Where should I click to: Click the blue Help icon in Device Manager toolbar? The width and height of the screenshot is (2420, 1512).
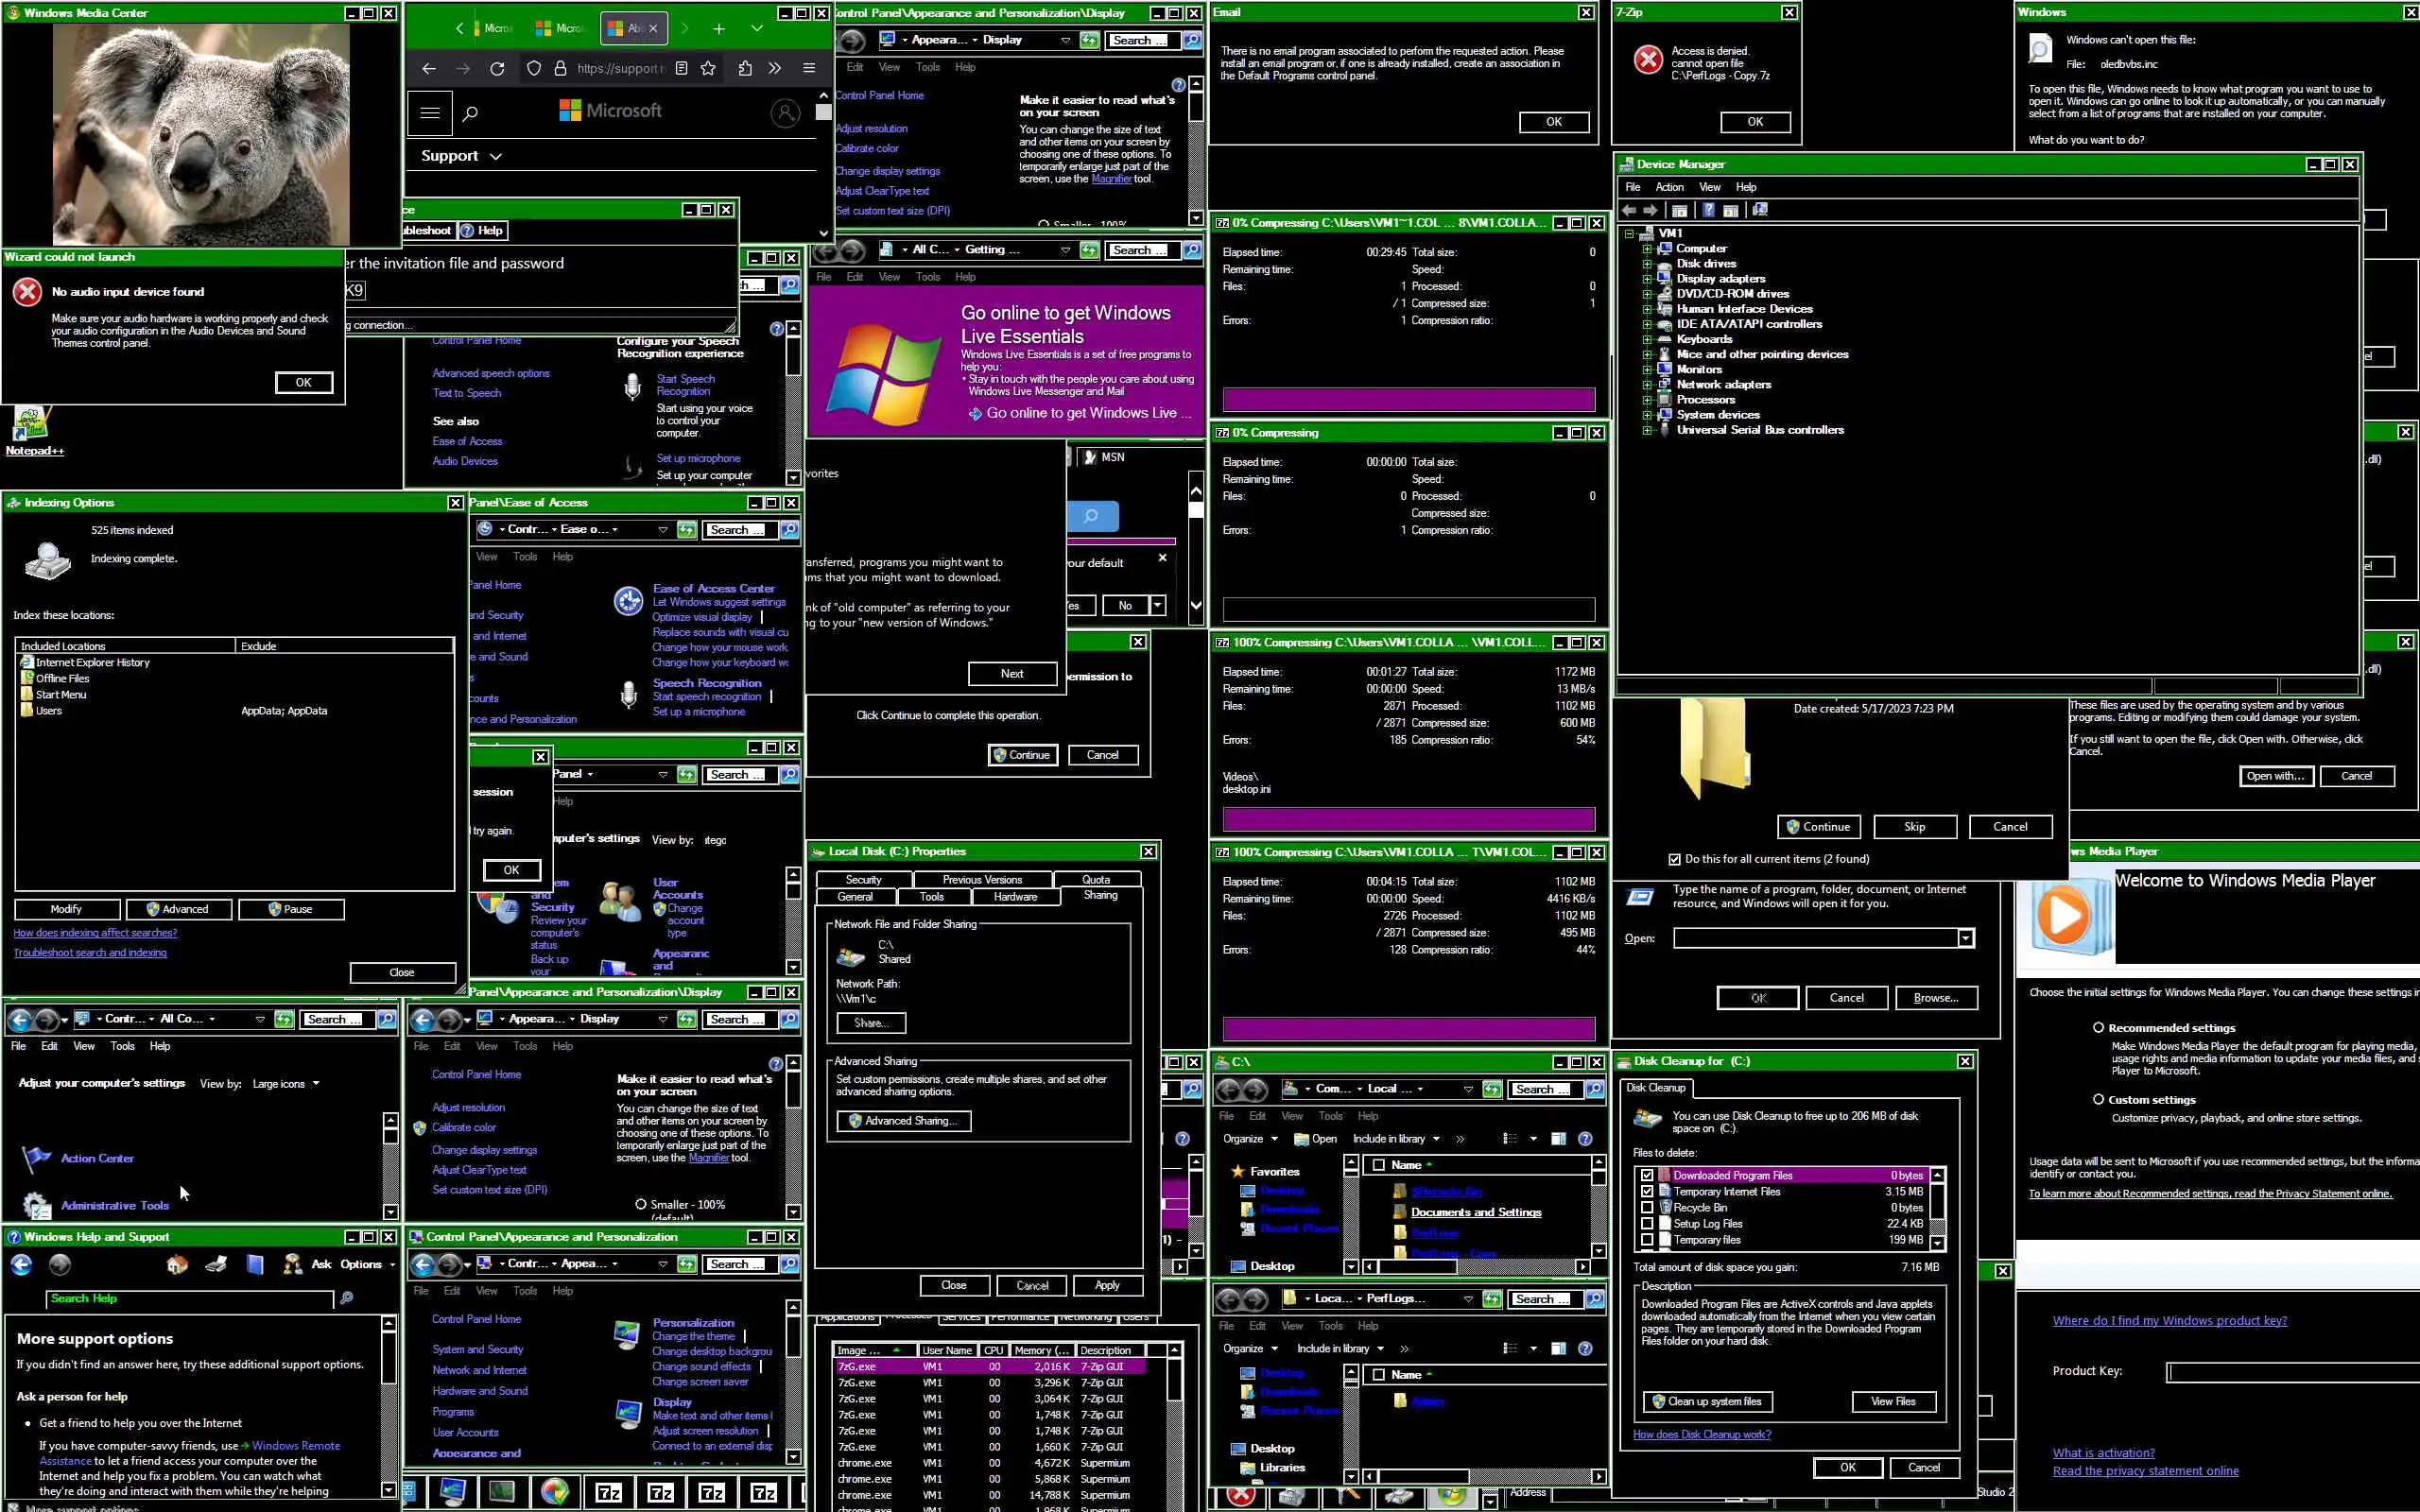(x=1709, y=210)
